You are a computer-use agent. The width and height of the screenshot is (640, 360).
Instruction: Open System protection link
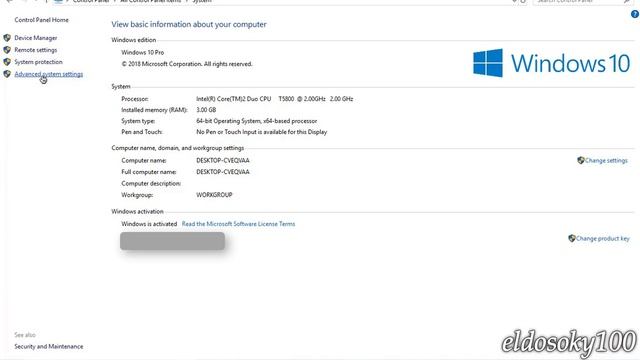(39, 62)
